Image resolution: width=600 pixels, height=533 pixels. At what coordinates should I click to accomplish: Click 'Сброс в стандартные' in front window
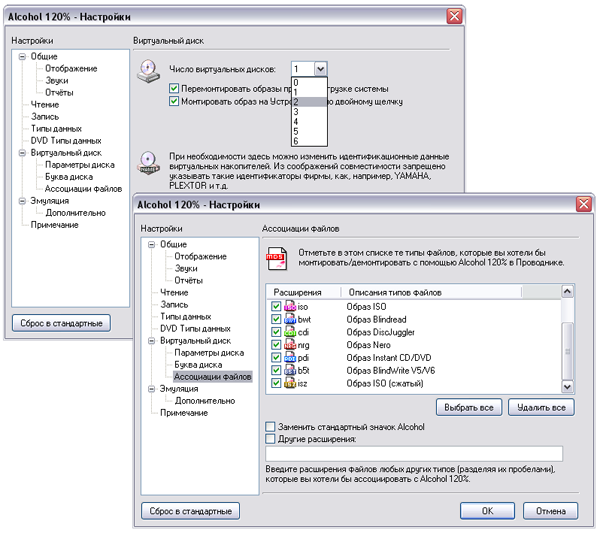coord(191,511)
